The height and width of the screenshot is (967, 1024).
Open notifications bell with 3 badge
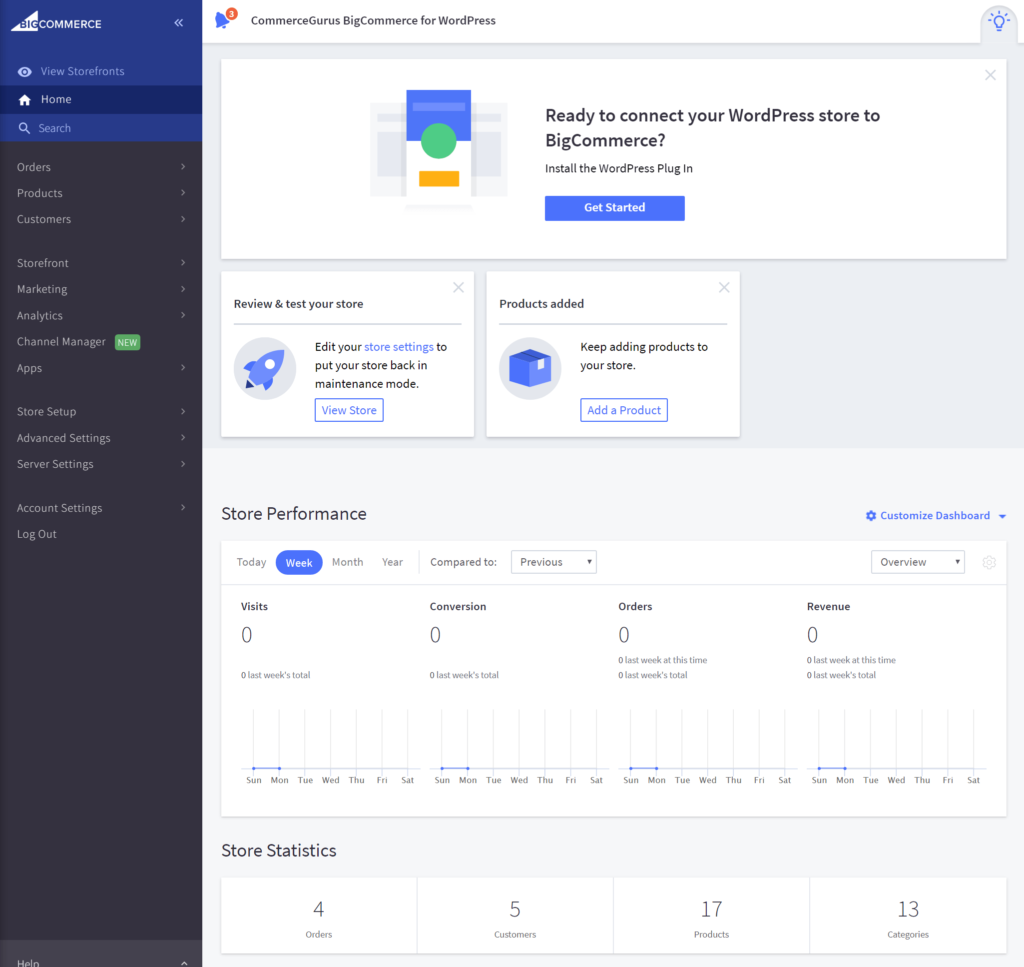(224, 19)
